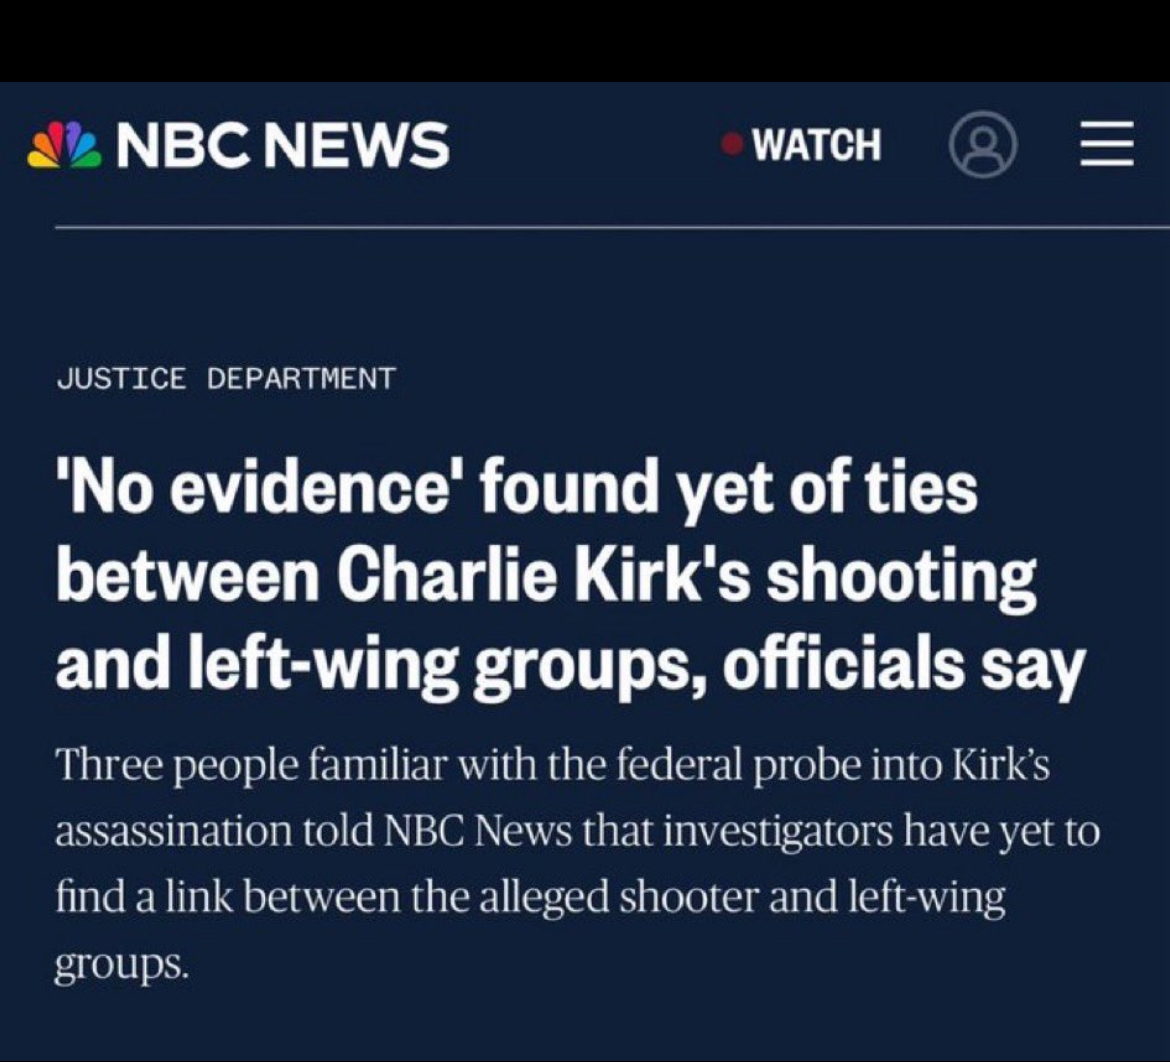Open the user account profile icon
Image resolution: width=1170 pixels, height=1062 pixels.
click(982, 144)
